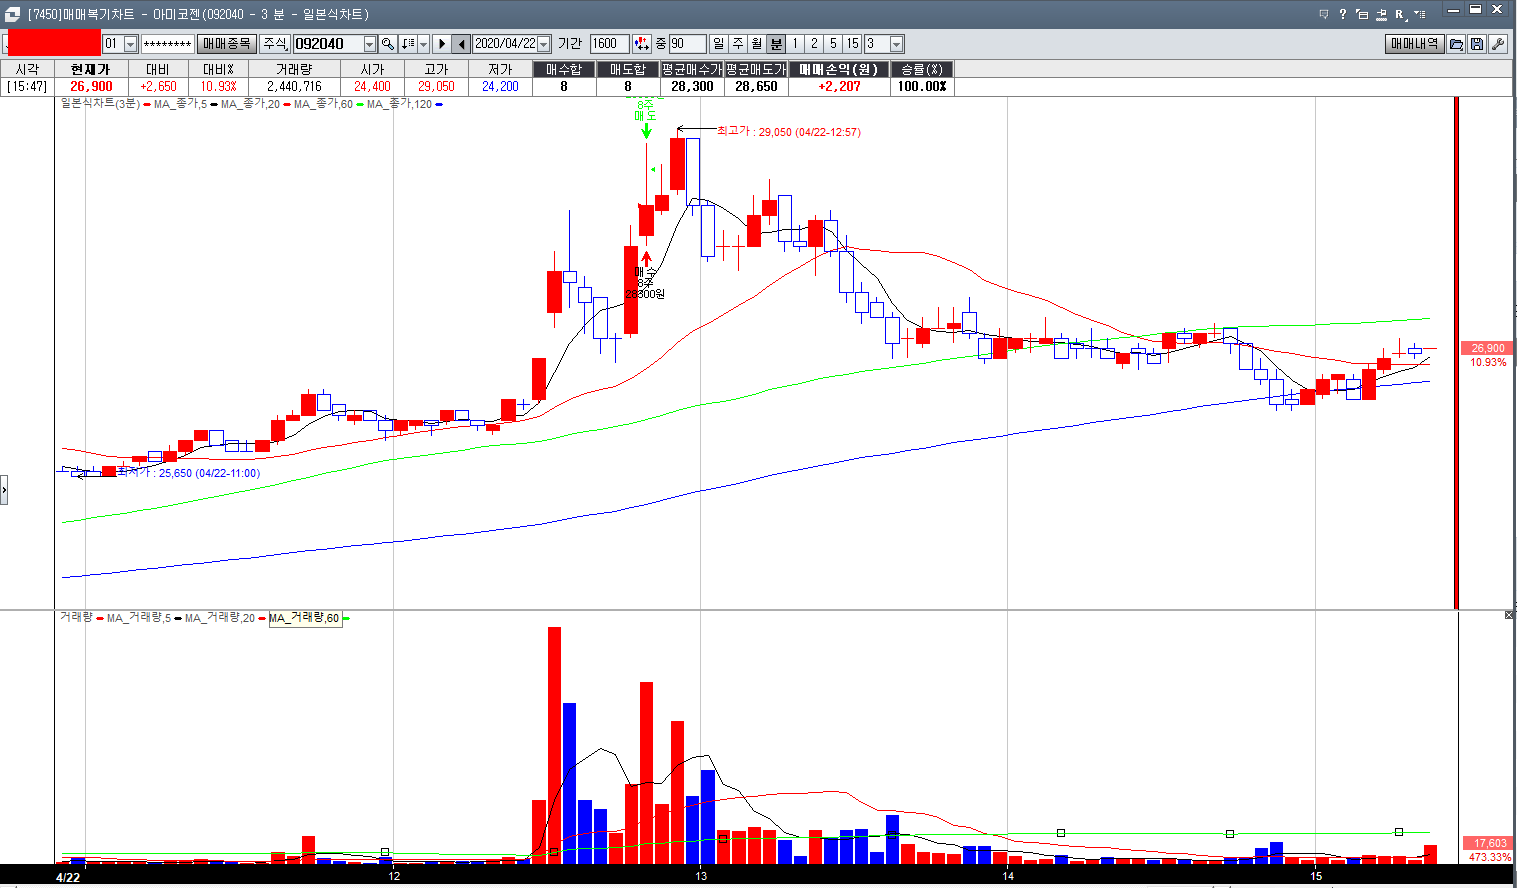Open the minute interval dropdown showing 3
This screenshot has height=888, width=1517.
896,44
